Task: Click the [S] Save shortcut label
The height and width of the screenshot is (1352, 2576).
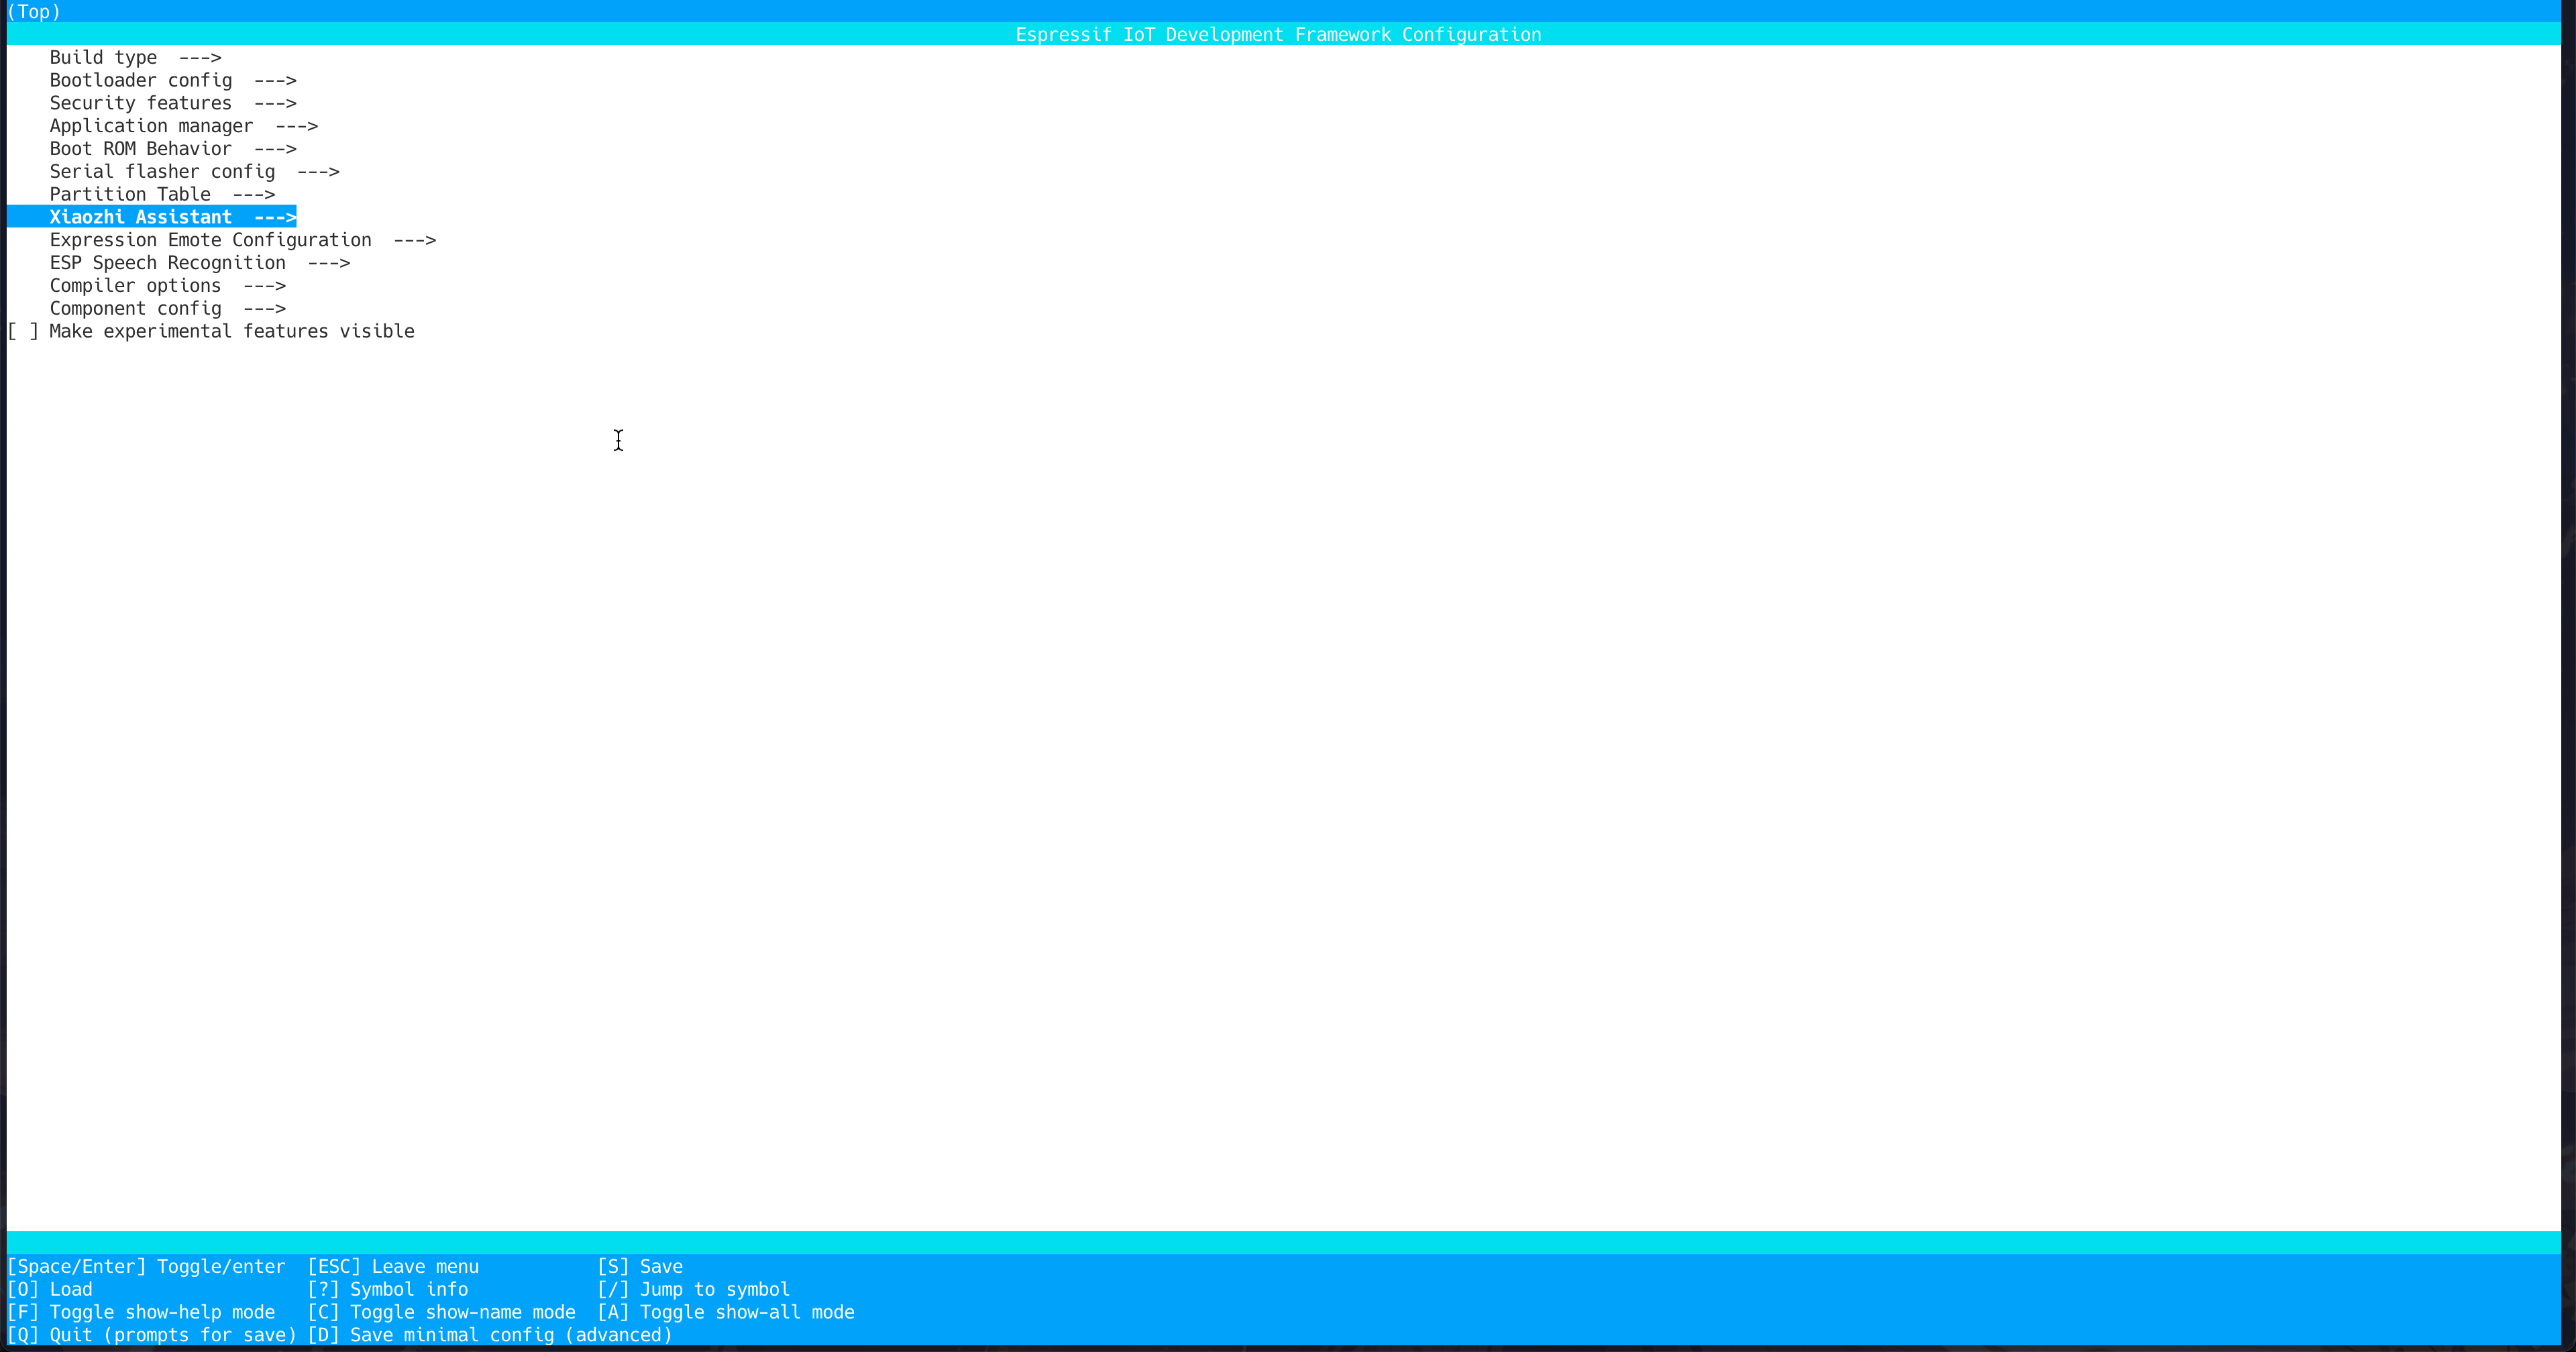Action: [x=640, y=1267]
